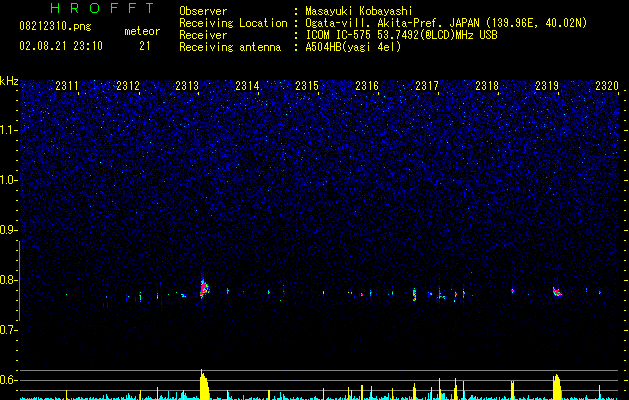
Task: Click the Receiver label
Action: 203,35
